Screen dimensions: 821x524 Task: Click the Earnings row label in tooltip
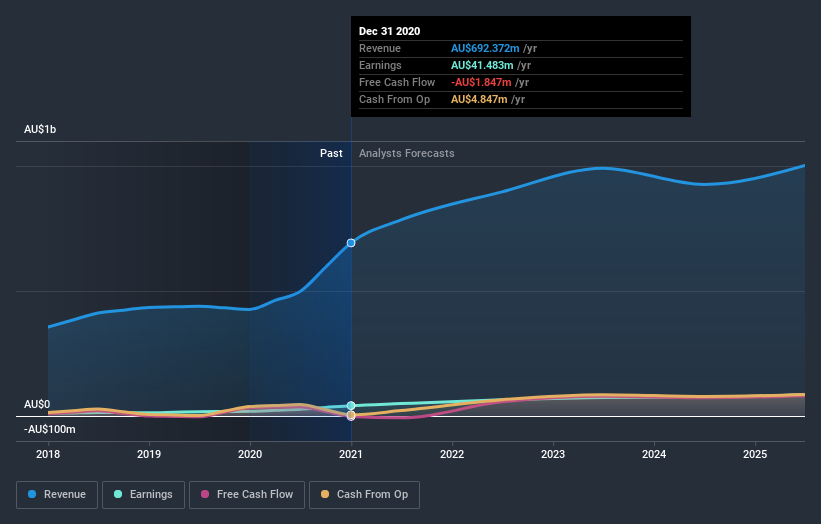point(380,65)
